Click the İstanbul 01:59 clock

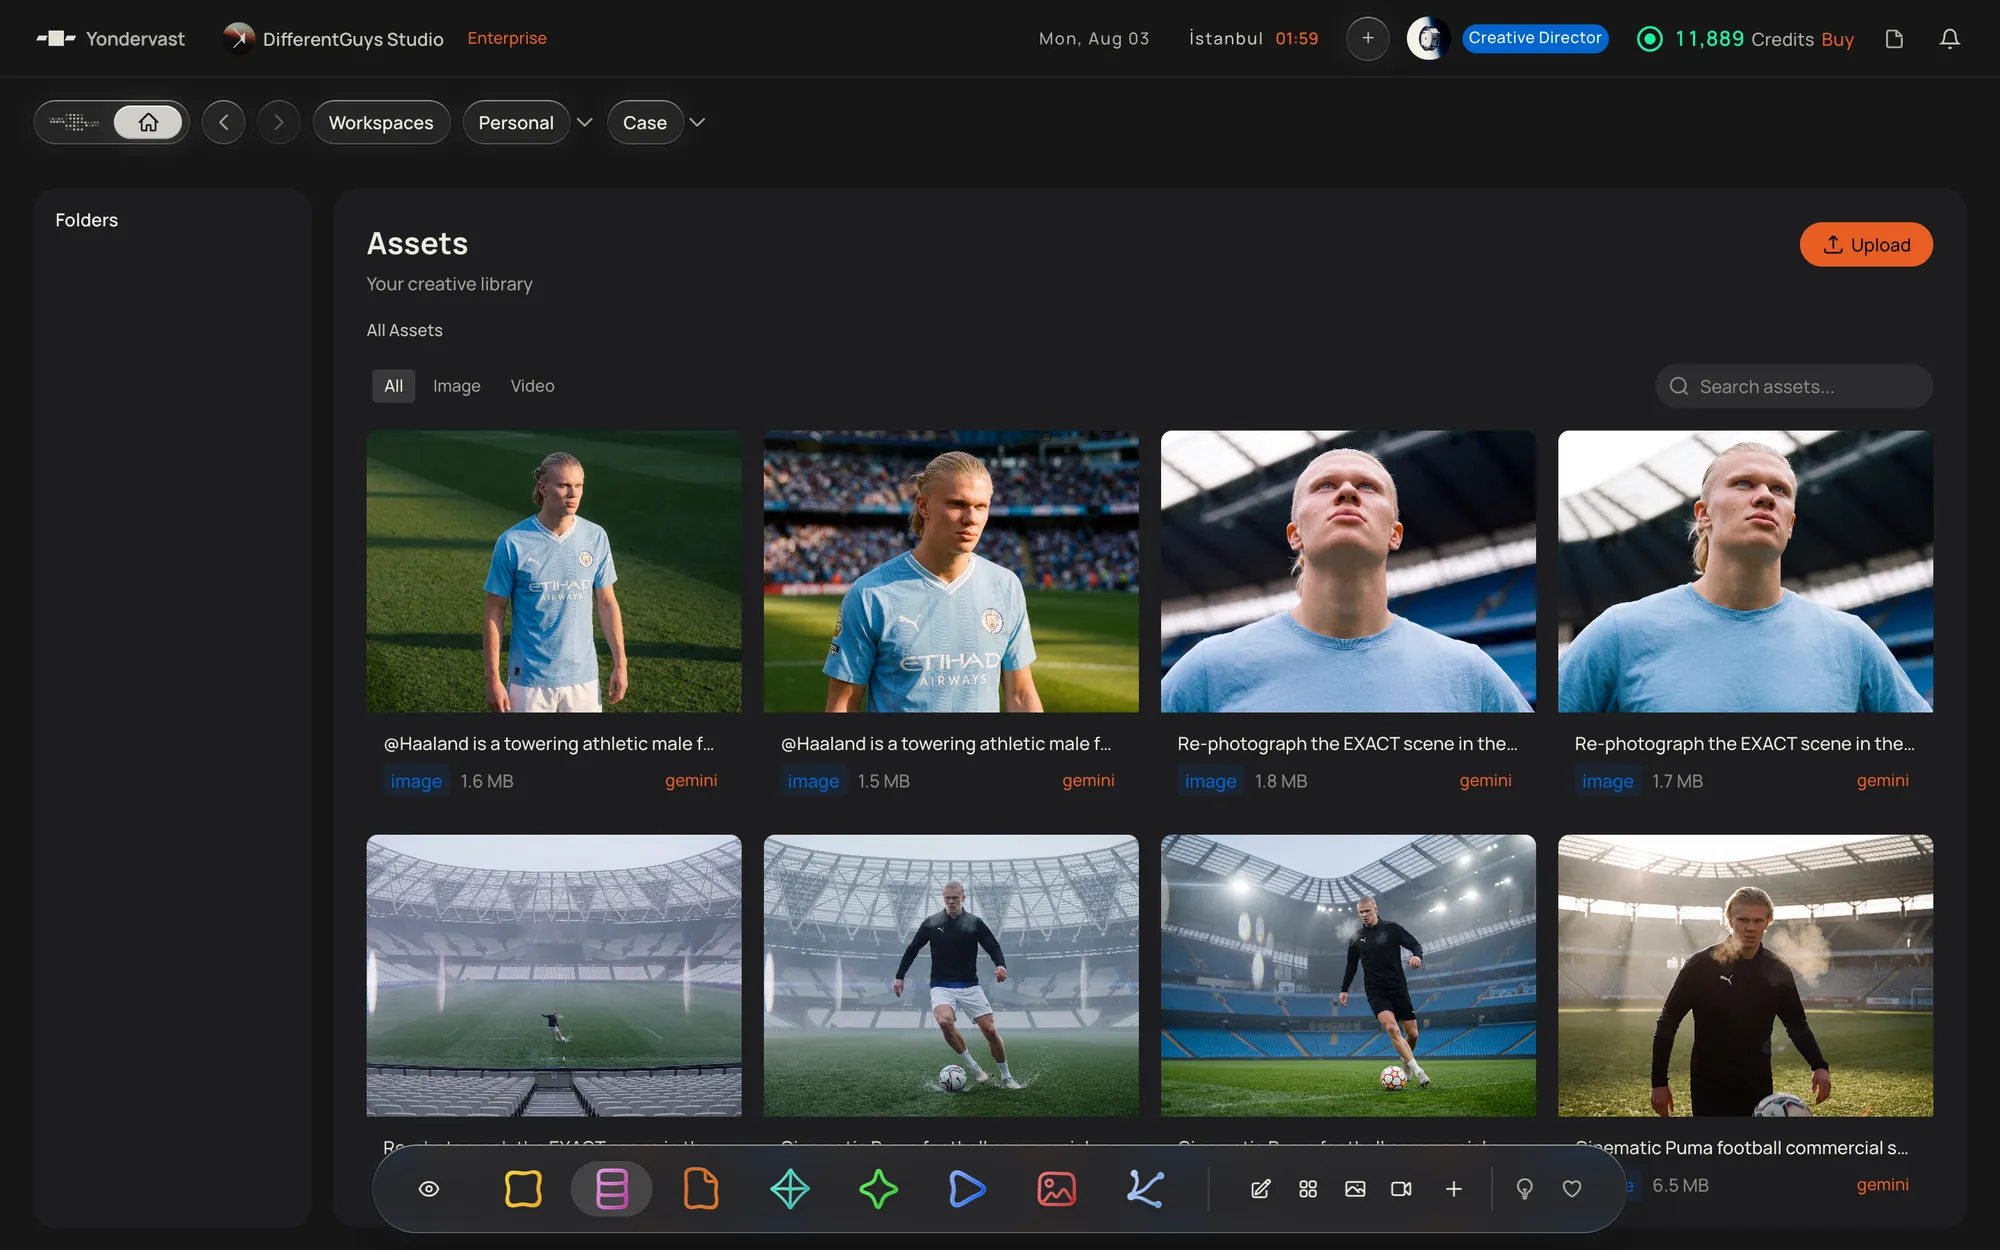tap(1253, 39)
